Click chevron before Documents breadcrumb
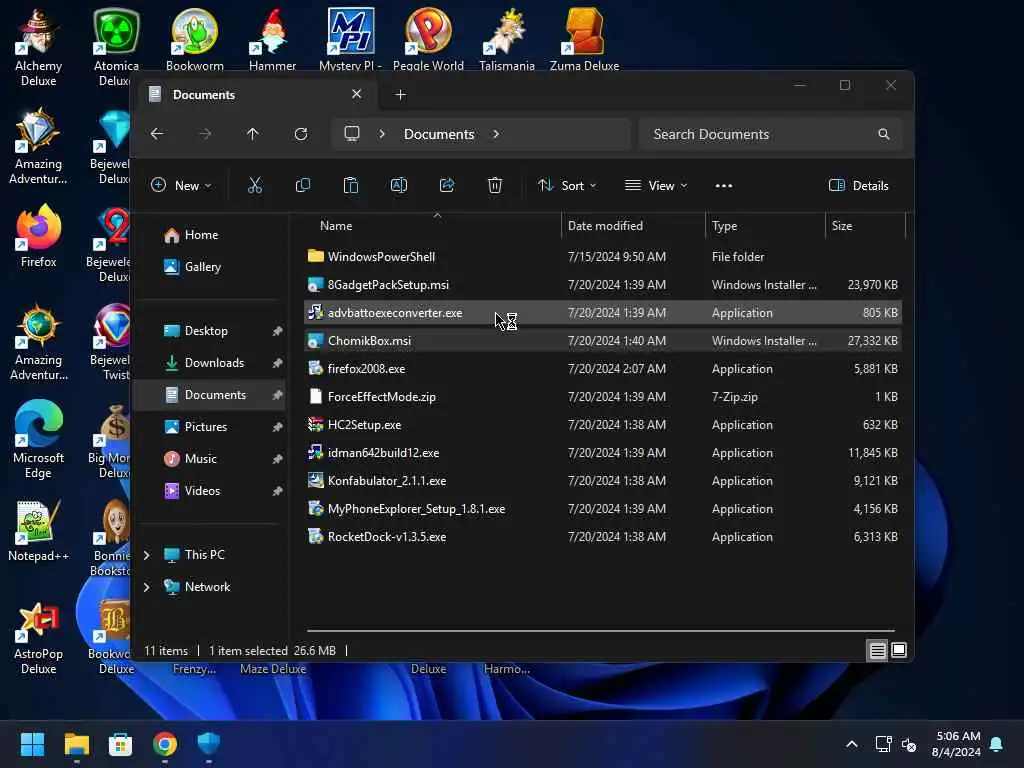 coord(382,134)
